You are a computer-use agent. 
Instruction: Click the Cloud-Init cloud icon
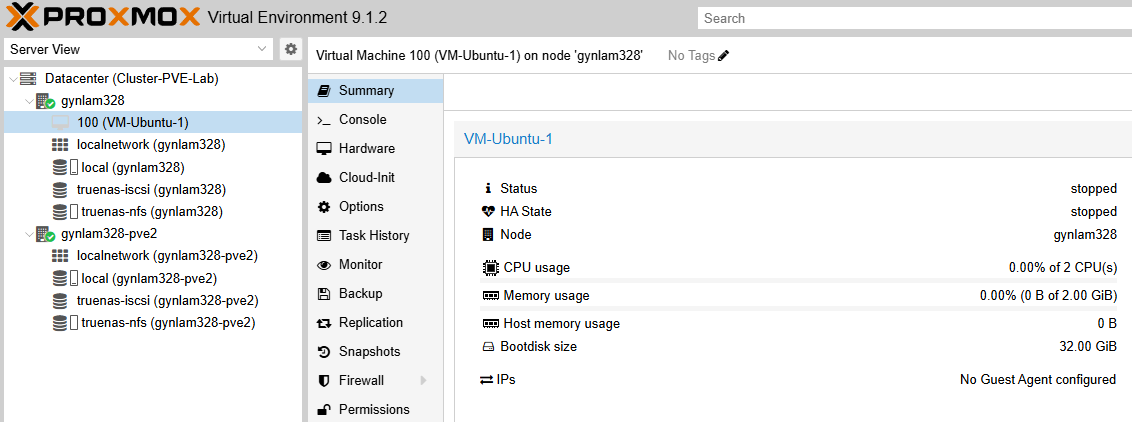(x=324, y=177)
